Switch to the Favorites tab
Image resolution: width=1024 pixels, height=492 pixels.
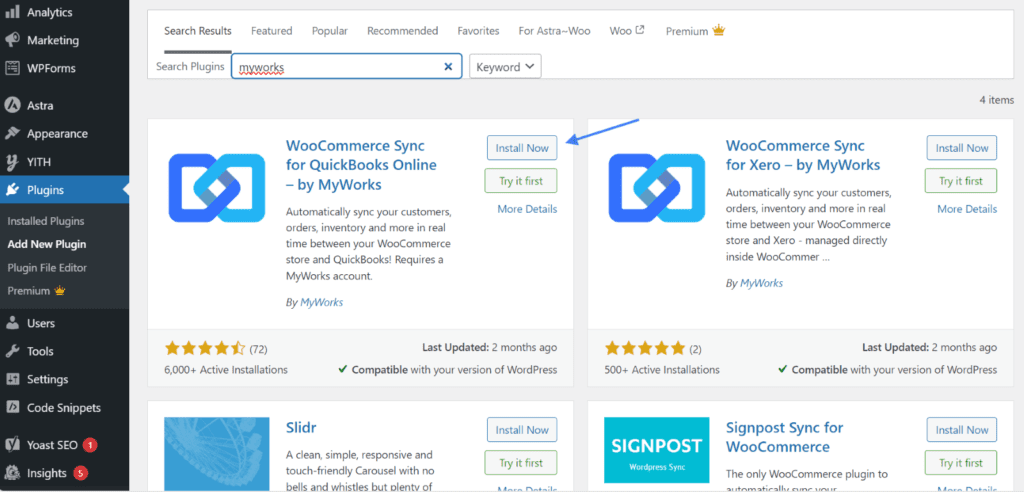(478, 31)
